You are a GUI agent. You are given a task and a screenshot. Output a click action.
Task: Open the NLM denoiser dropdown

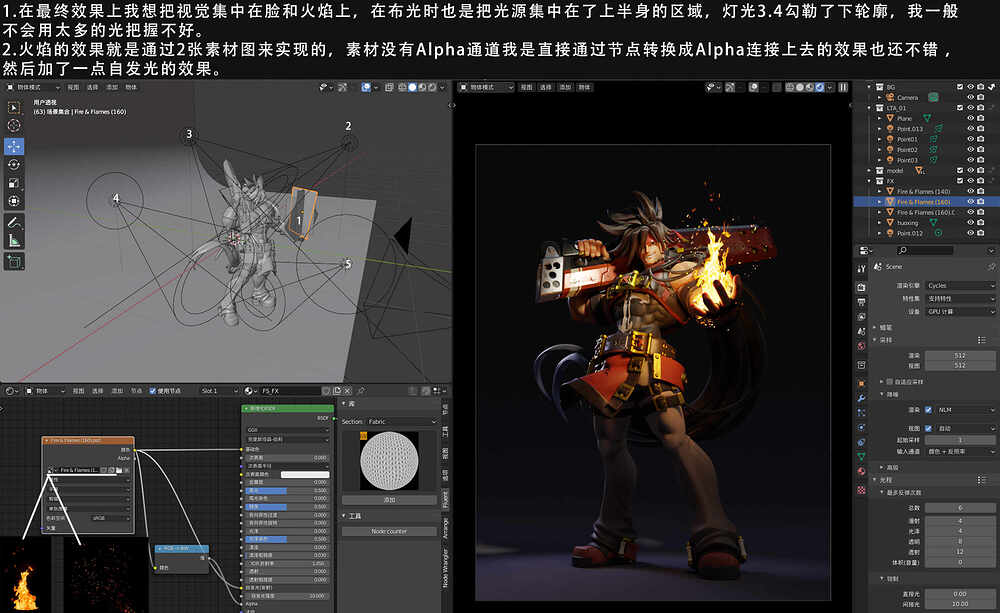[965, 410]
